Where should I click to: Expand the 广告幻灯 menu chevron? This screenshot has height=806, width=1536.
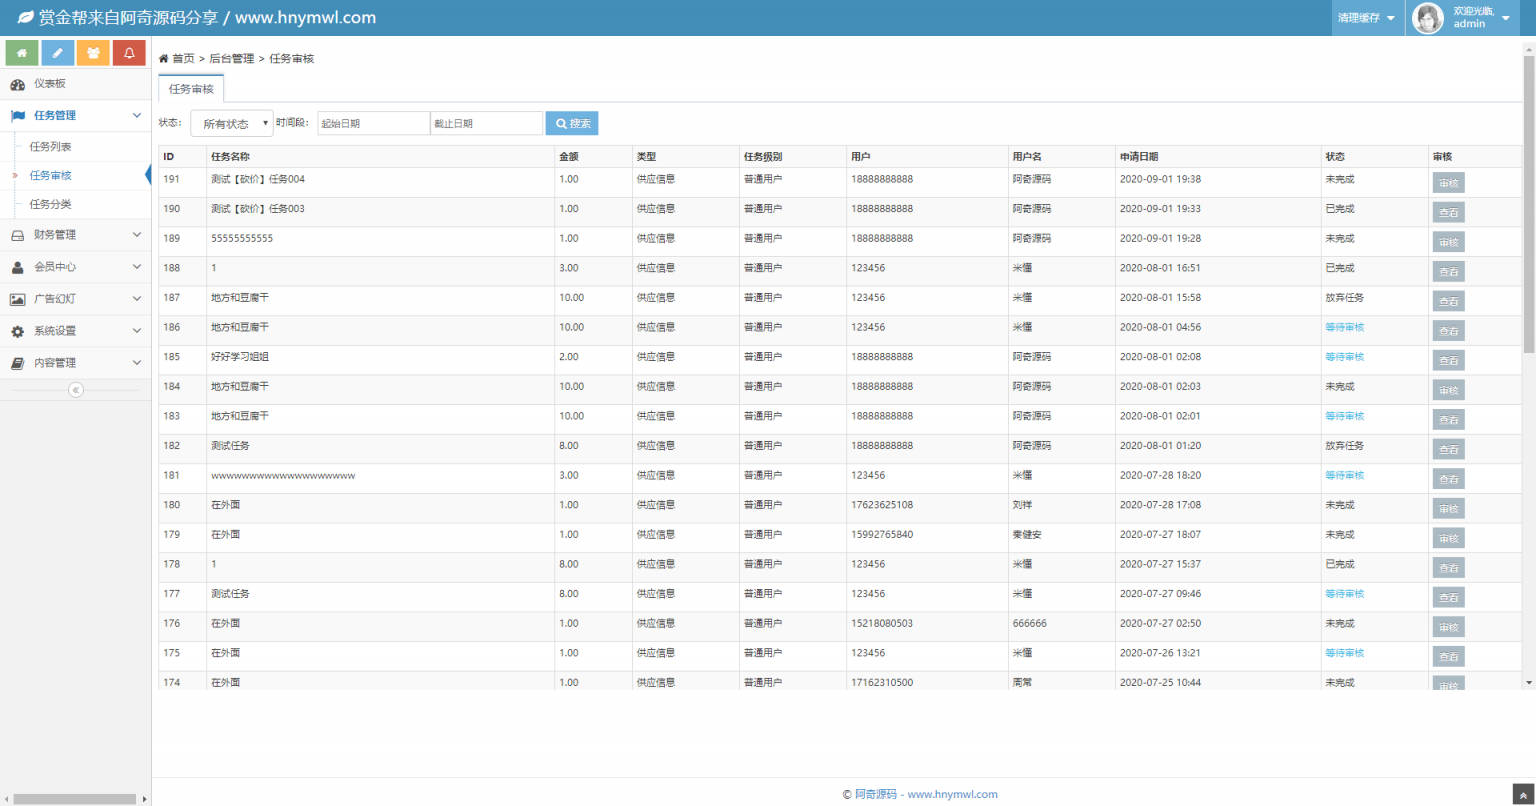pos(137,299)
